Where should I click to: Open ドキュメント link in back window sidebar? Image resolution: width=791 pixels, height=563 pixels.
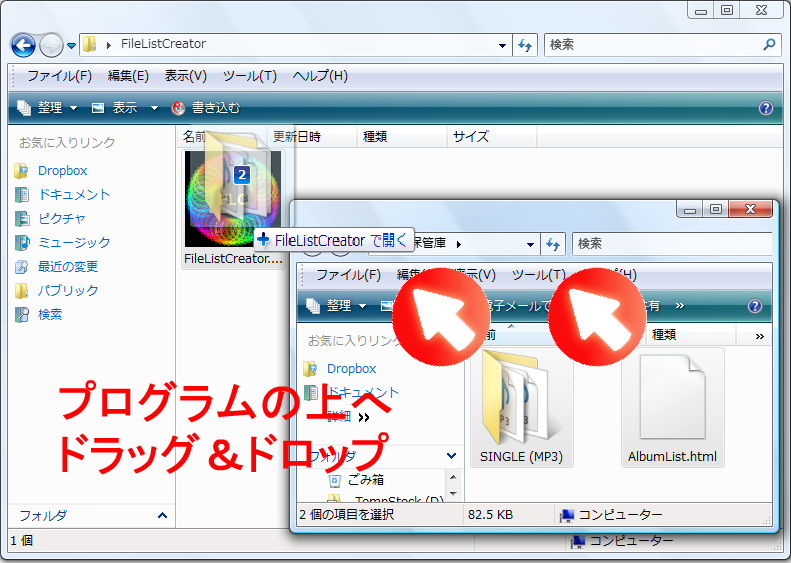(74, 195)
